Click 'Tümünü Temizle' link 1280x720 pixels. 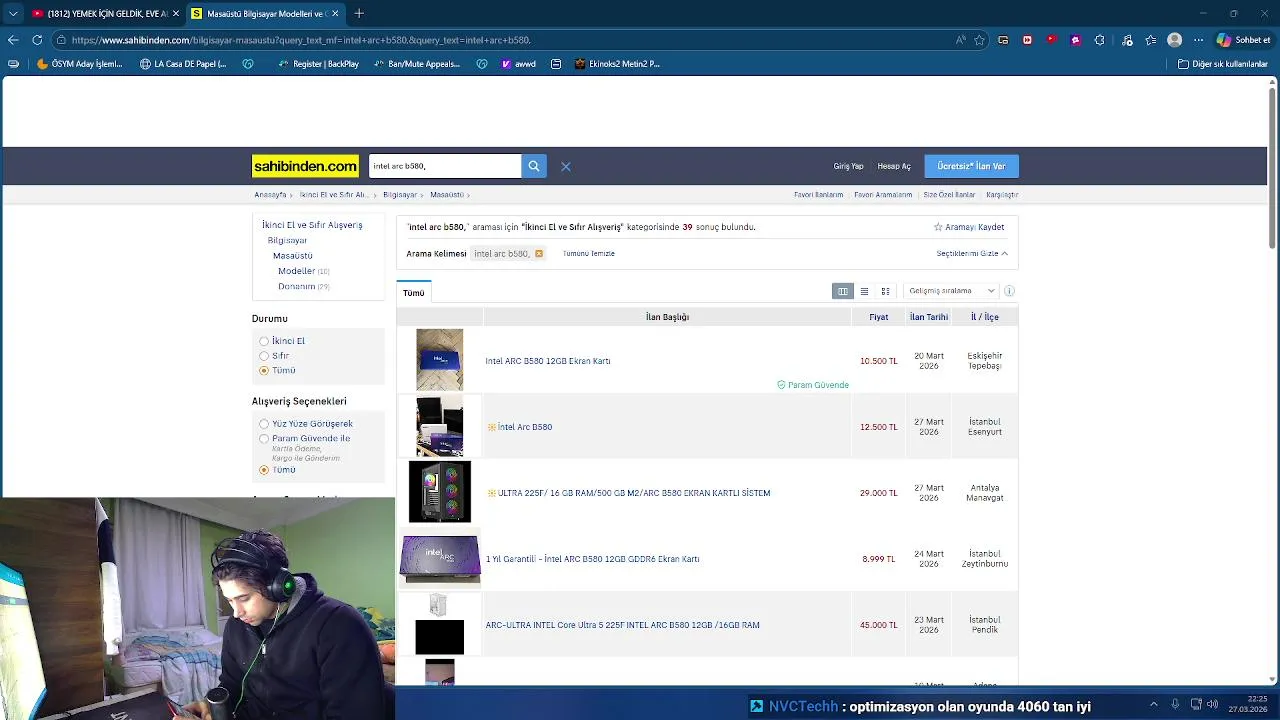(x=588, y=254)
